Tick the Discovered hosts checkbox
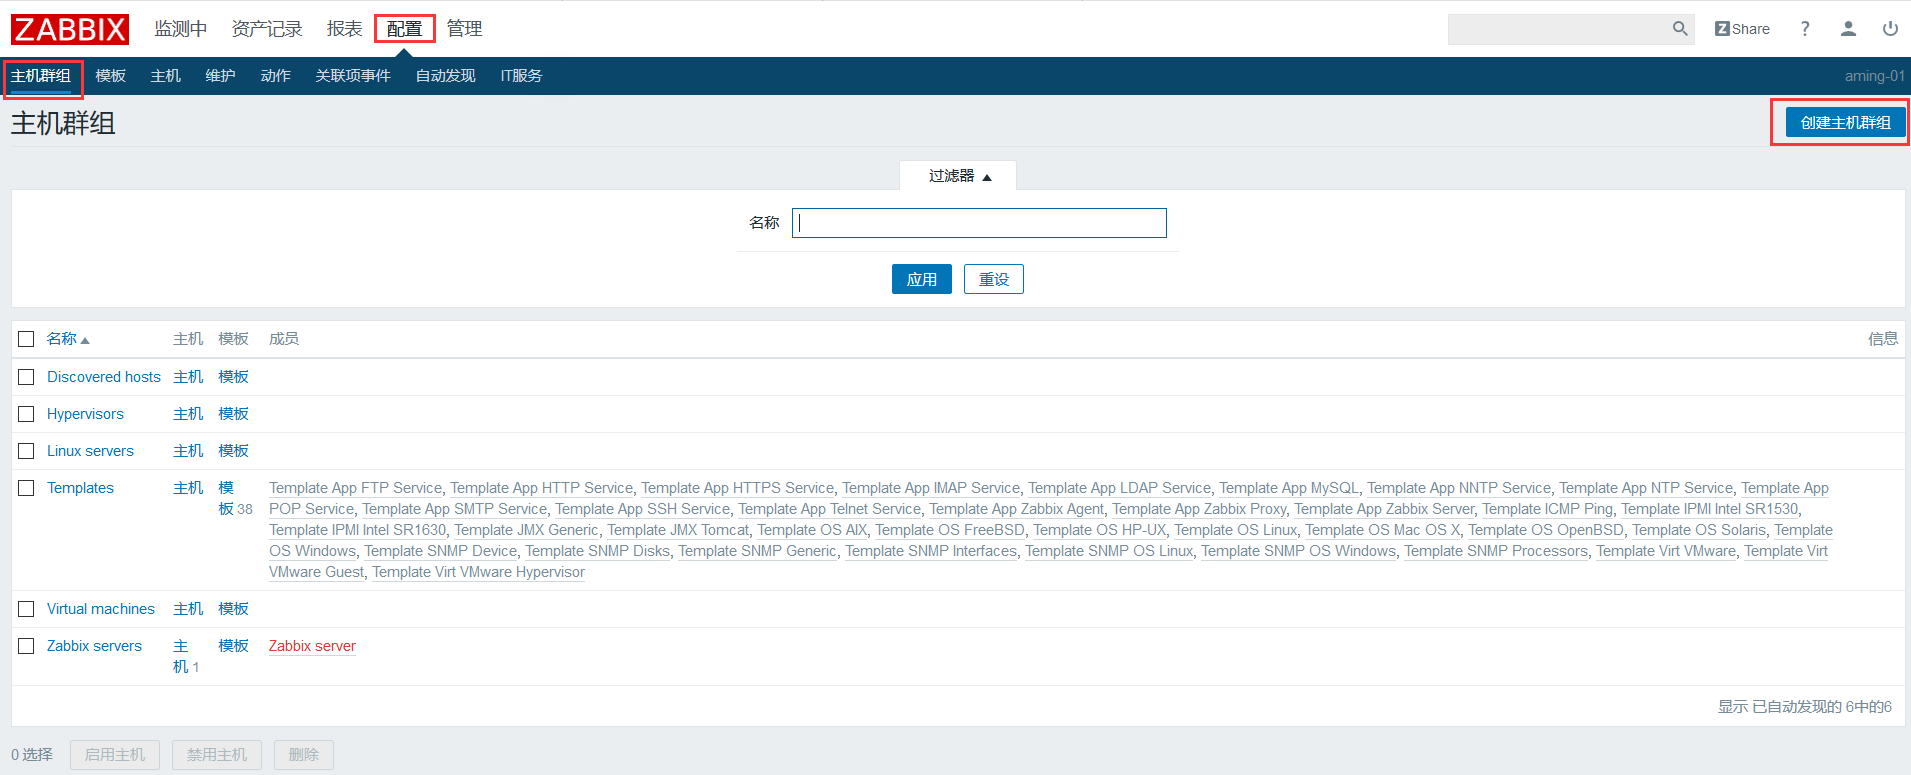The width and height of the screenshot is (1911, 775). pos(26,377)
